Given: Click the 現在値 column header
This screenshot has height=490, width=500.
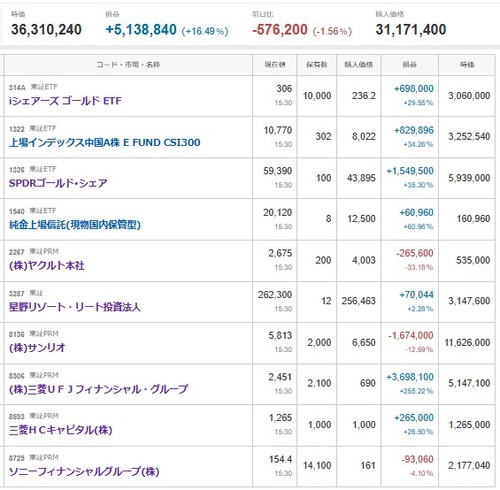Looking at the screenshot, I should pyautogui.click(x=275, y=65).
